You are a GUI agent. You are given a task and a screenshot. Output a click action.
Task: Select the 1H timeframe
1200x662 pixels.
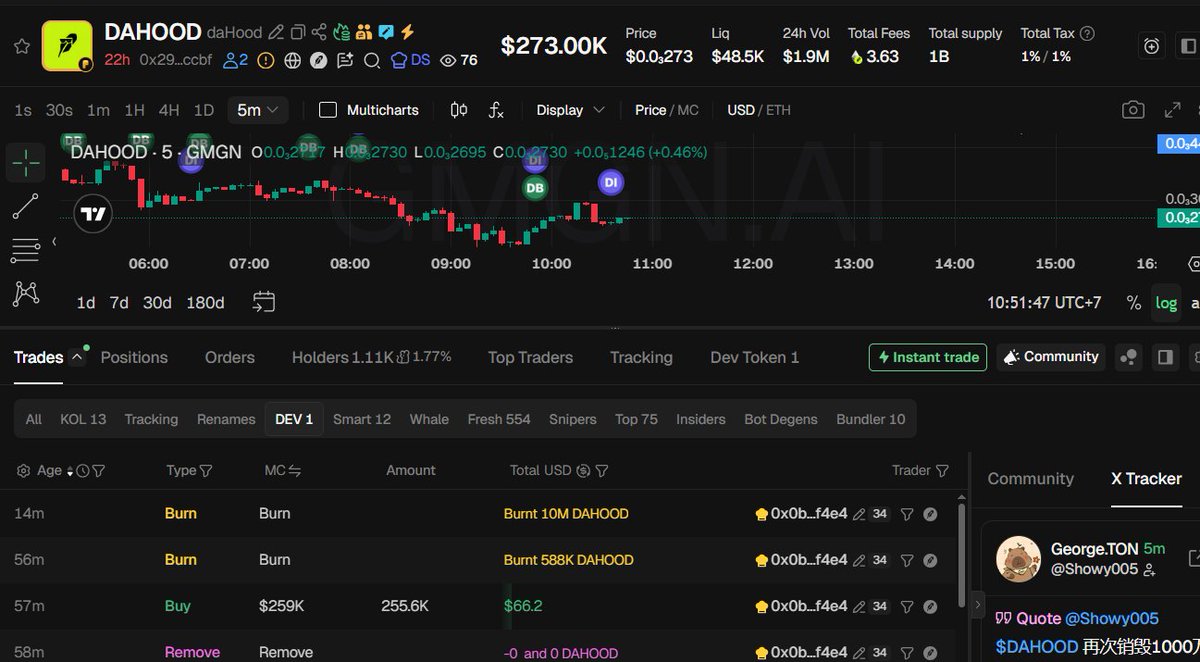tap(134, 110)
